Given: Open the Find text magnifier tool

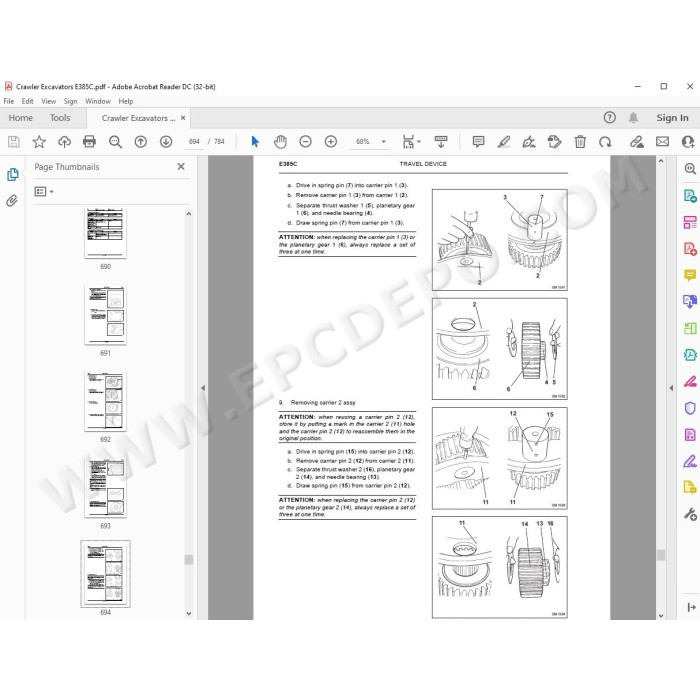Looking at the screenshot, I should (x=115, y=142).
